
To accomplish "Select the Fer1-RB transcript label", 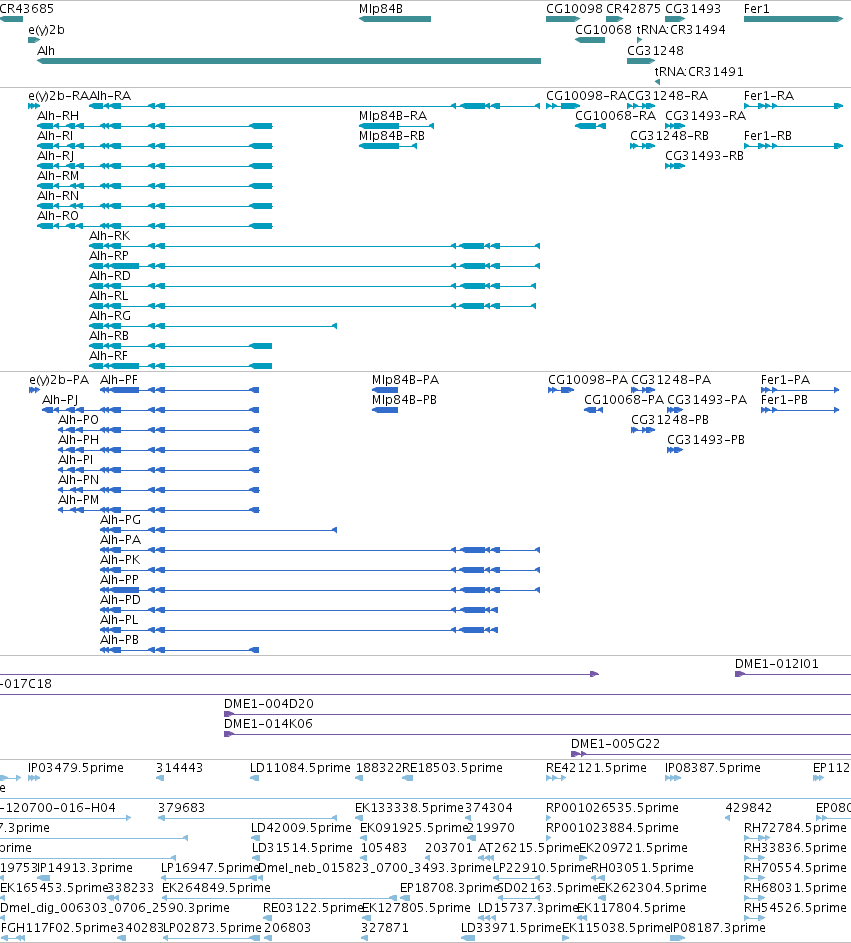I will pyautogui.click(x=767, y=136).
